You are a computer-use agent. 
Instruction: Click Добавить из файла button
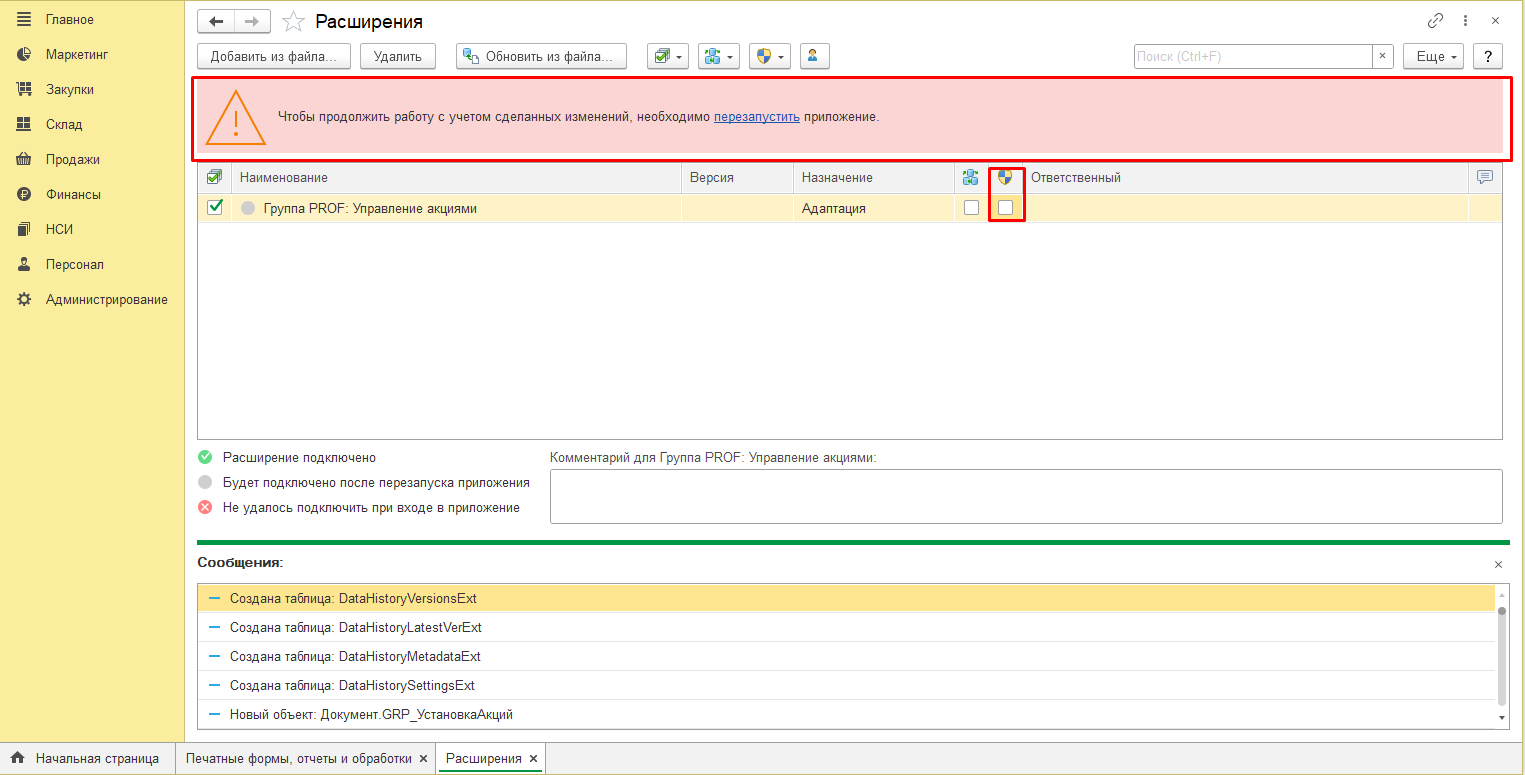point(274,56)
